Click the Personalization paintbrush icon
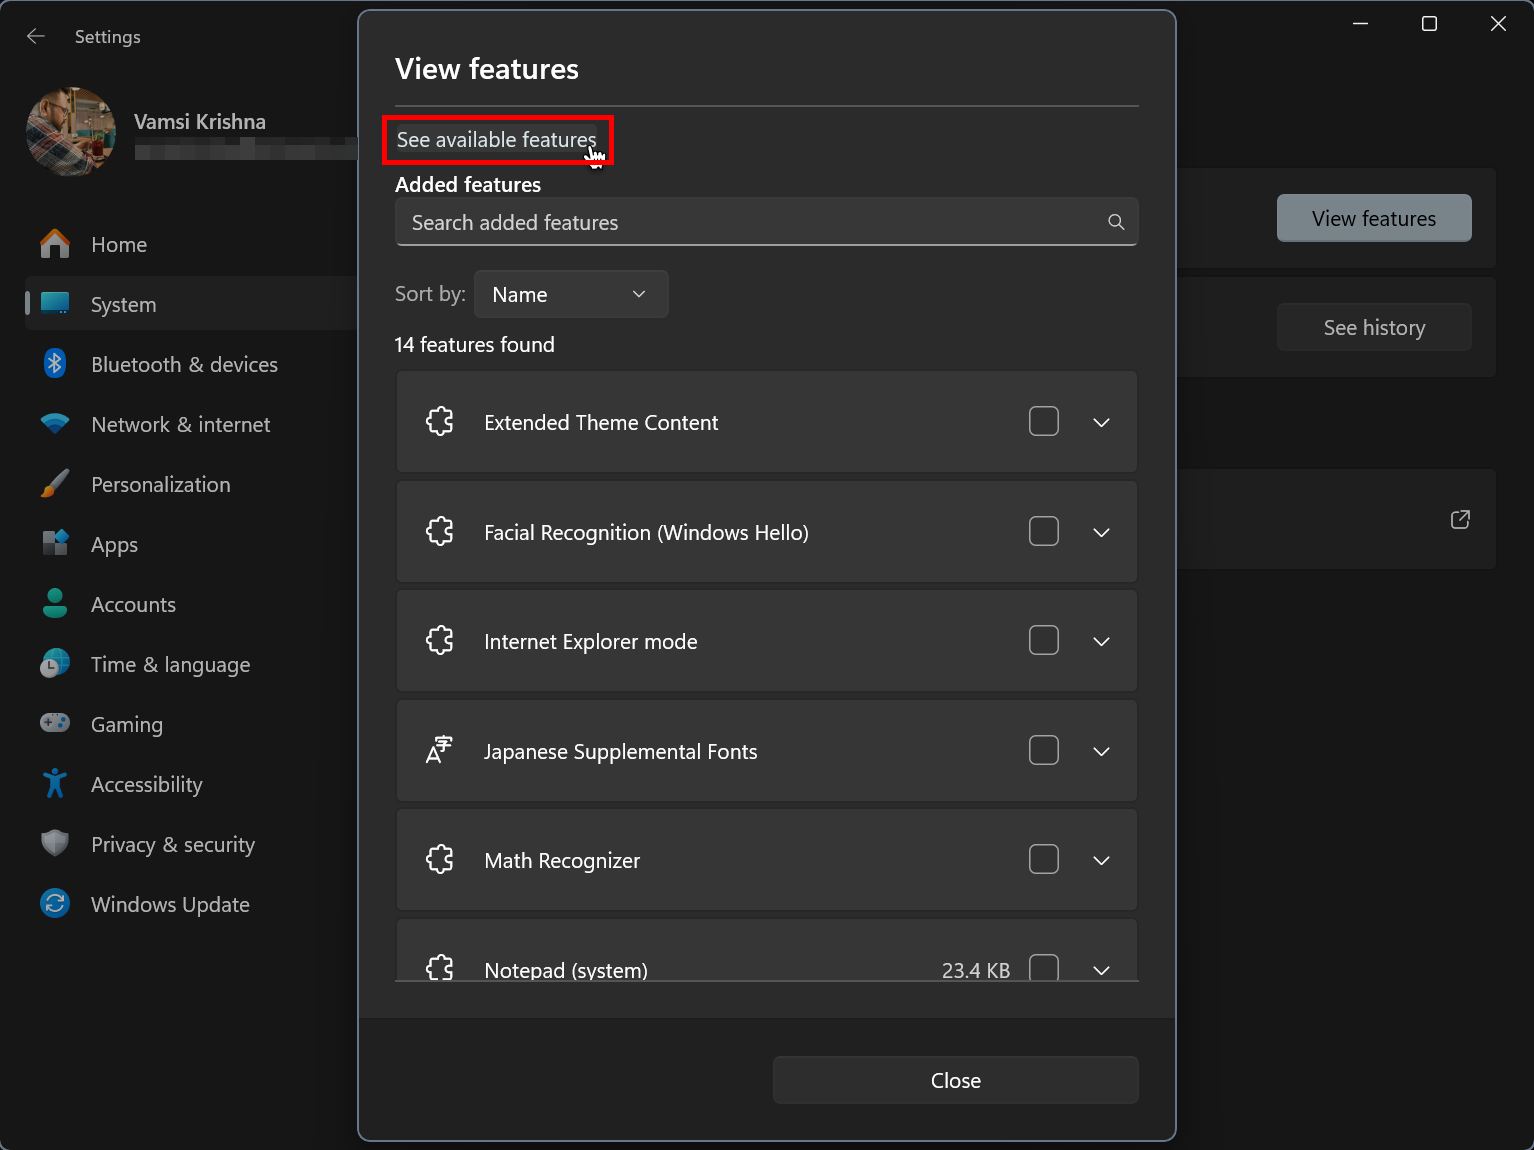 click(x=55, y=484)
